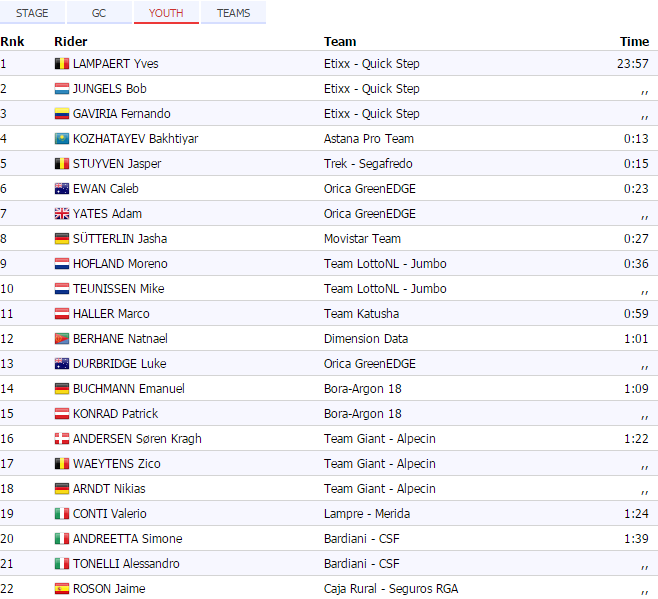Click the Australian flag beside EWAN Caleb
The width and height of the screenshot is (658, 599).
coord(62,189)
